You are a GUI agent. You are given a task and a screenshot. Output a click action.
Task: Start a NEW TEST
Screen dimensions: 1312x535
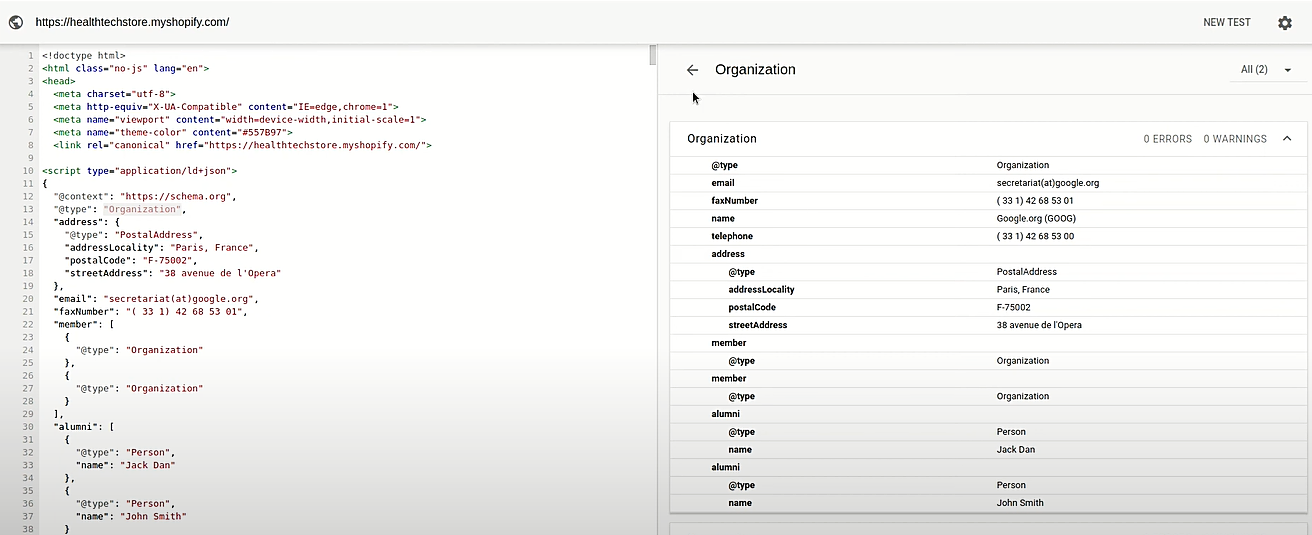pyautogui.click(x=1227, y=23)
